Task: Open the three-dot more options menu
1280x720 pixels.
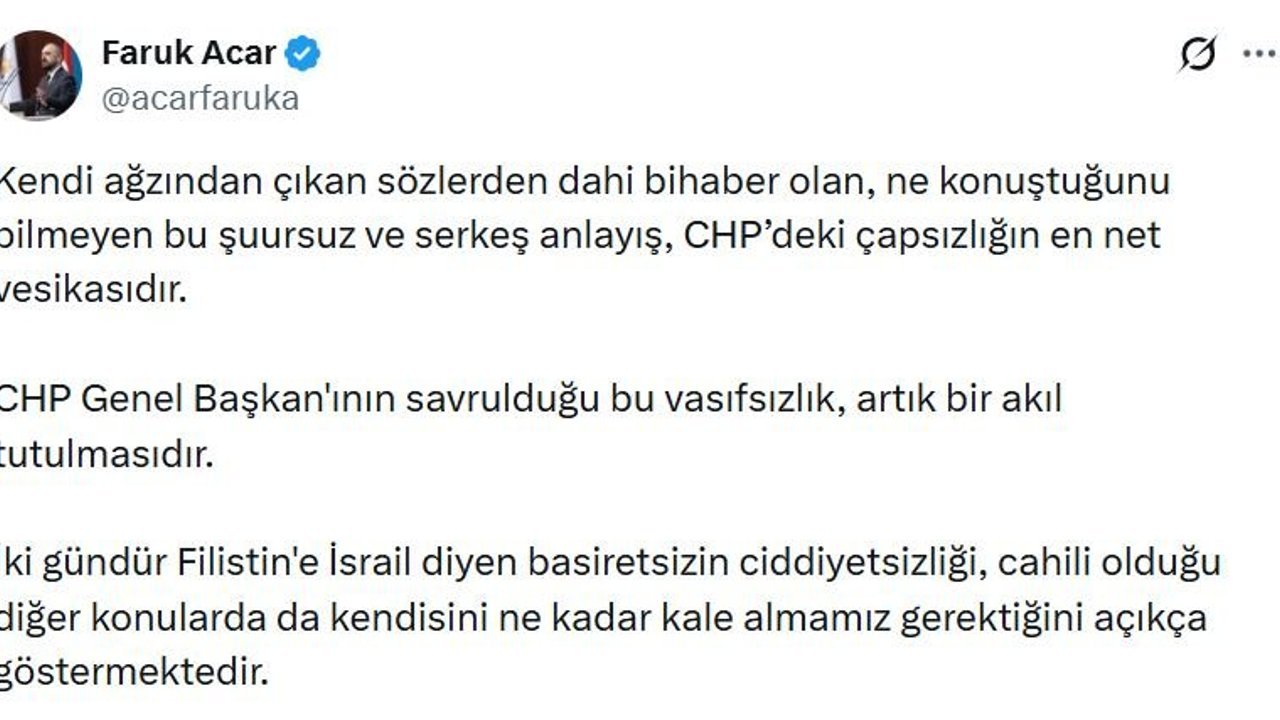Action: click(x=1258, y=54)
